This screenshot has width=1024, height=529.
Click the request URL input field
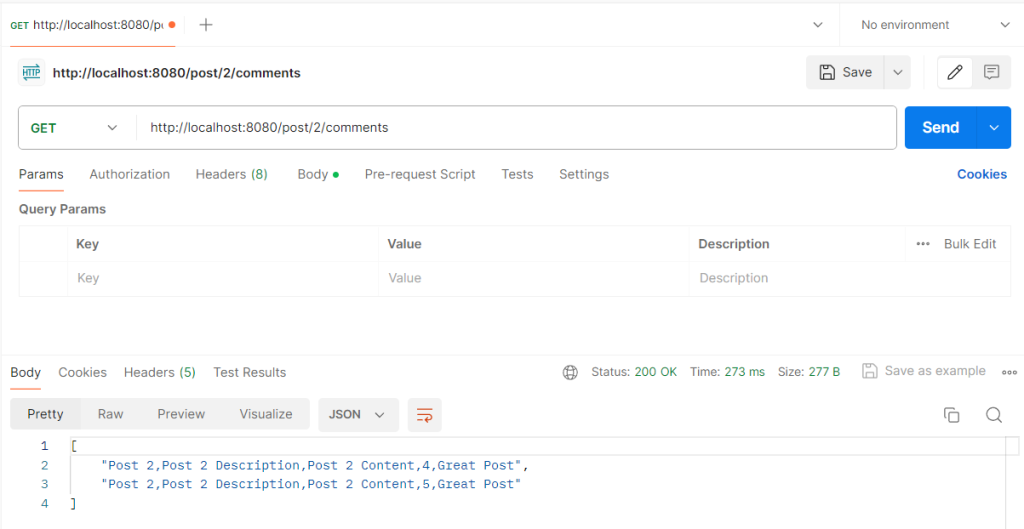515,128
